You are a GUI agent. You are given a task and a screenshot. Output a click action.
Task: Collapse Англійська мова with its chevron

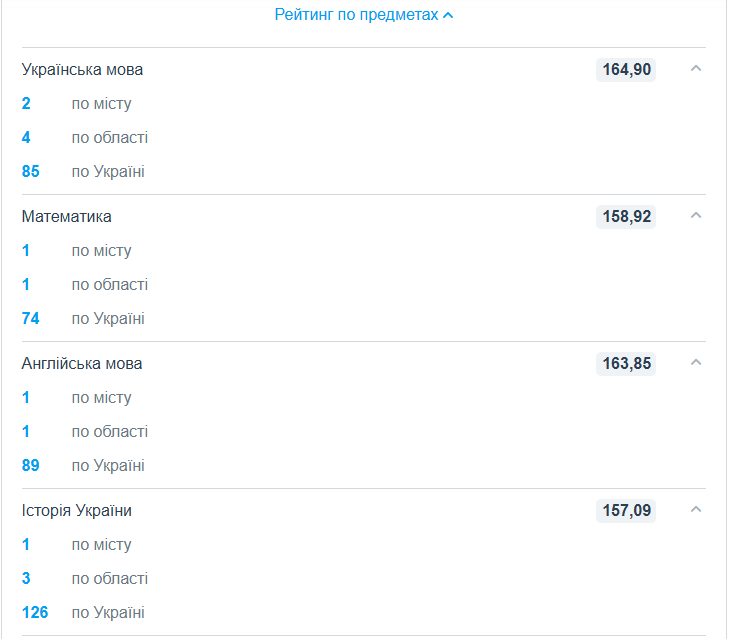point(696,363)
